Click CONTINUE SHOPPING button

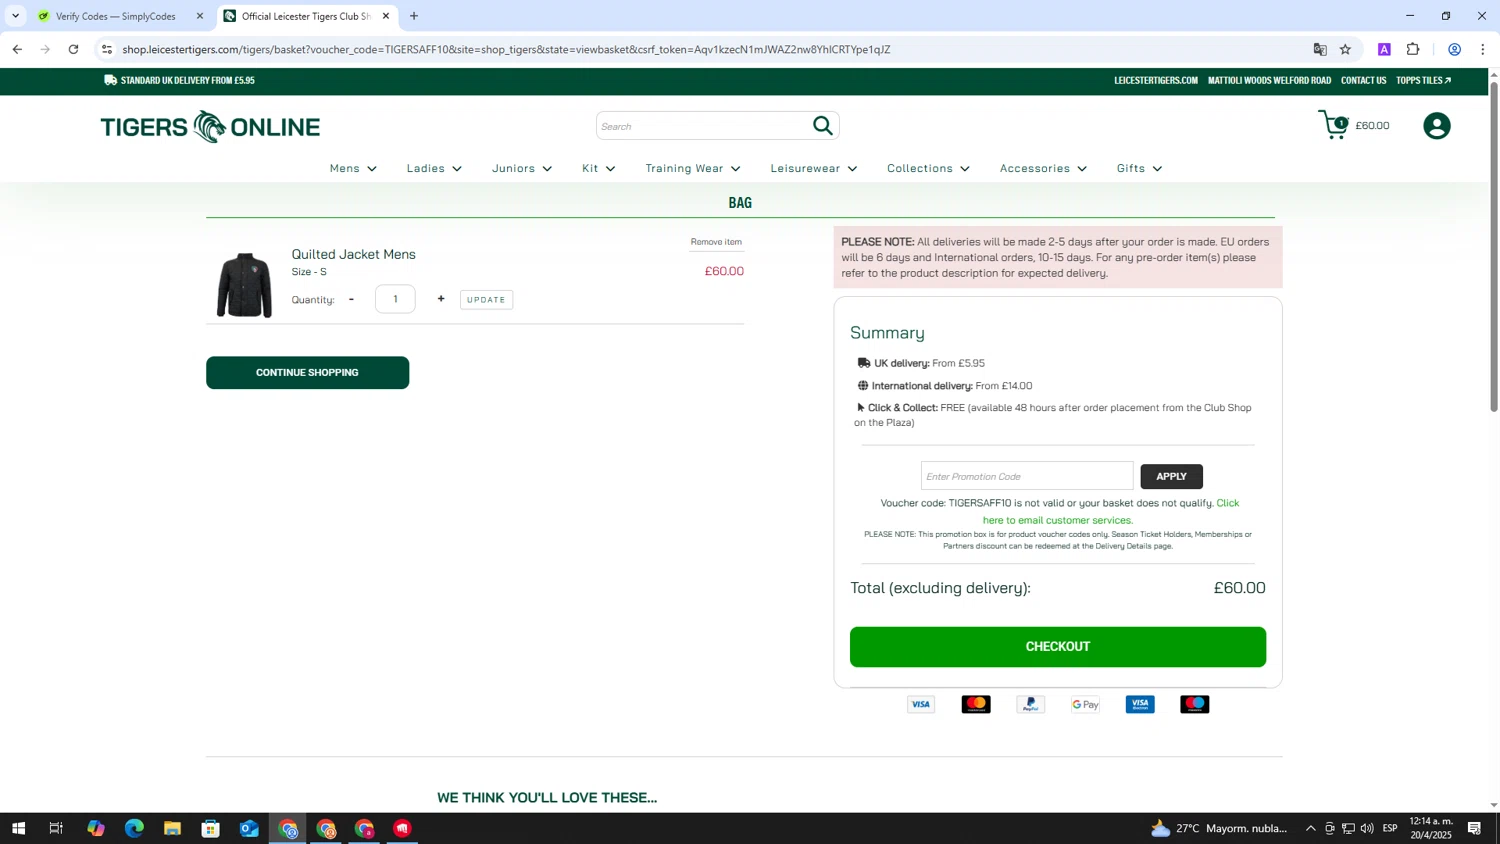click(x=307, y=372)
